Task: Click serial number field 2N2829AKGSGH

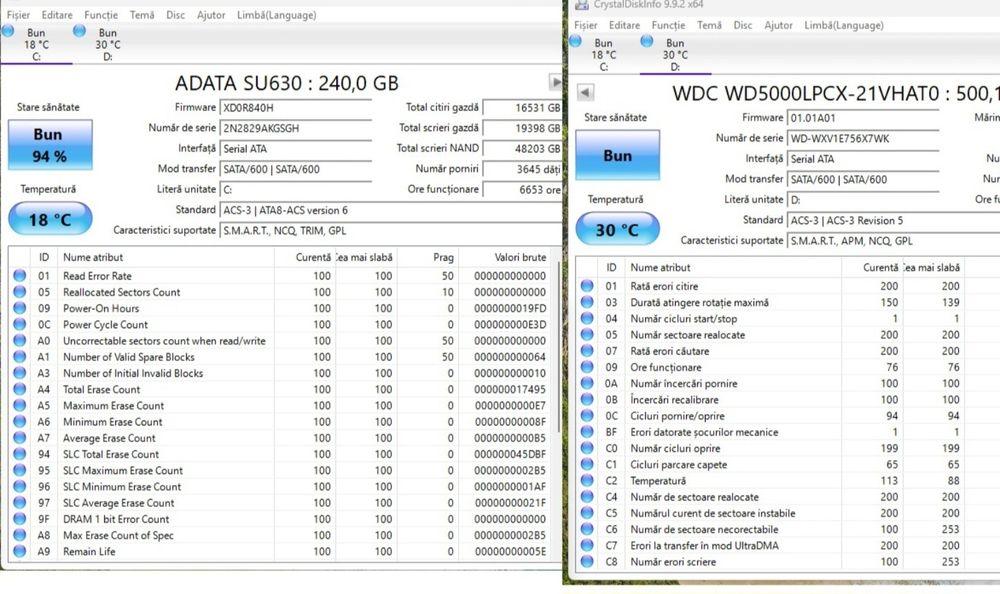Action: pyautogui.click(x=295, y=128)
